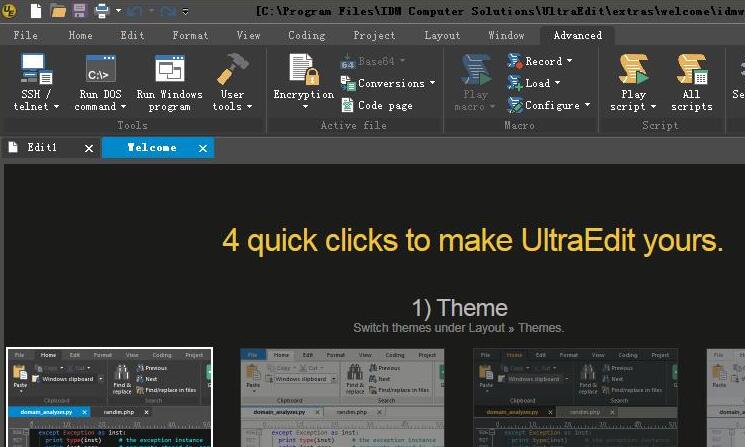Switch to the Window ribbon tab

pos(506,35)
